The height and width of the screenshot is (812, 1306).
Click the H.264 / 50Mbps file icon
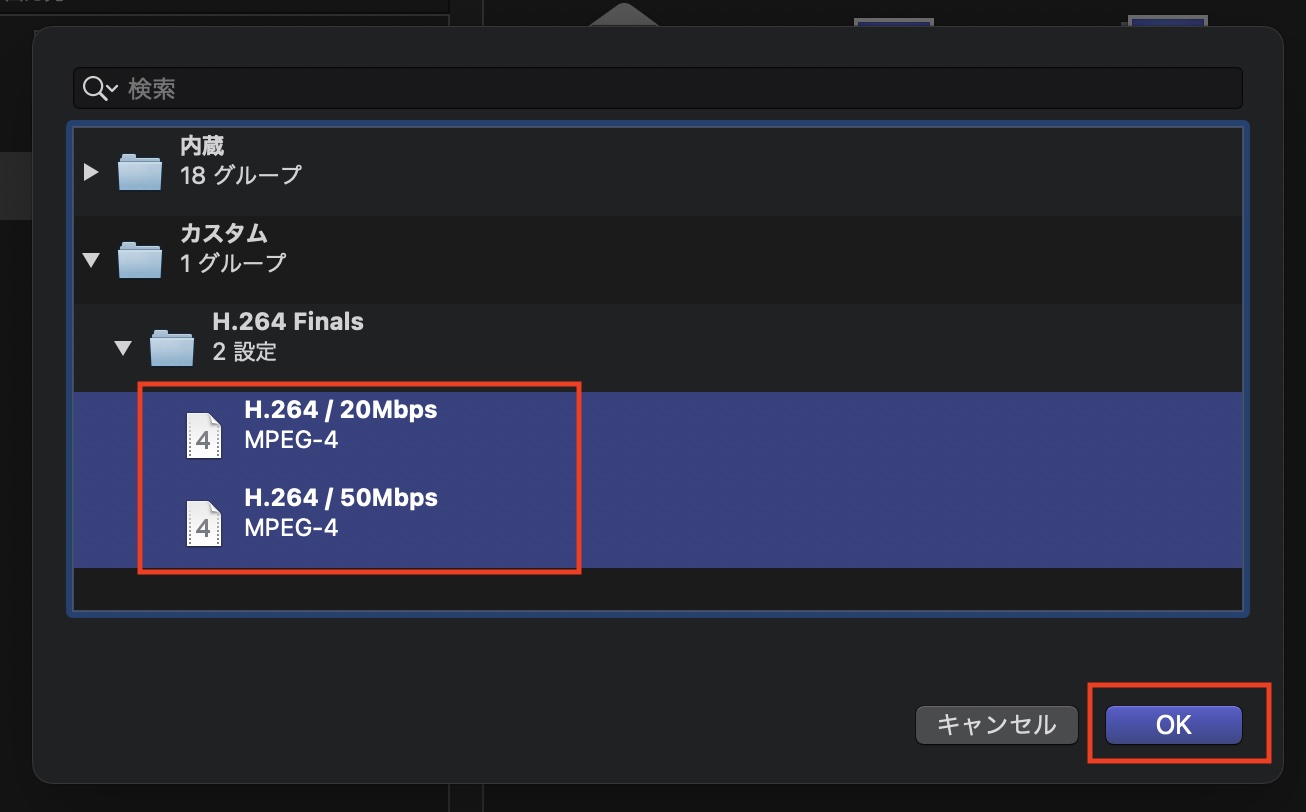click(x=203, y=525)
